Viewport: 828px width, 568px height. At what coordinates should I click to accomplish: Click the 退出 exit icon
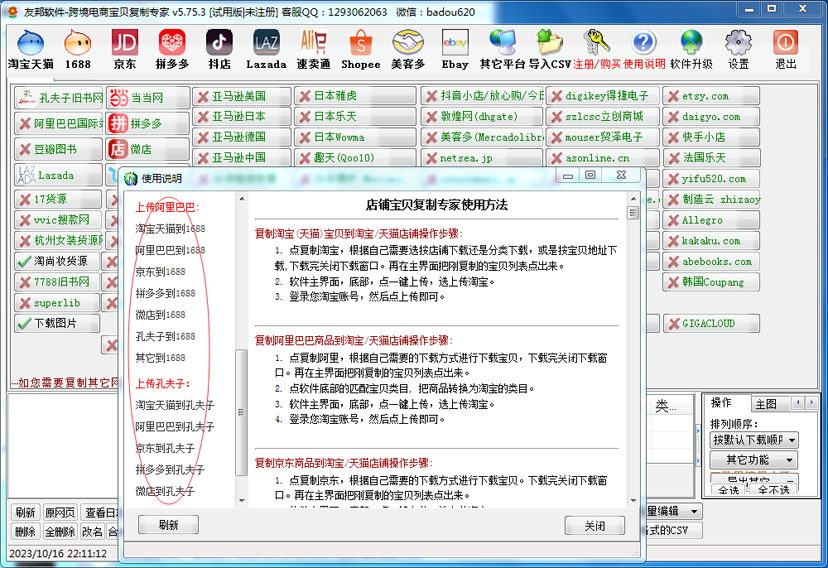coord(786,49)
